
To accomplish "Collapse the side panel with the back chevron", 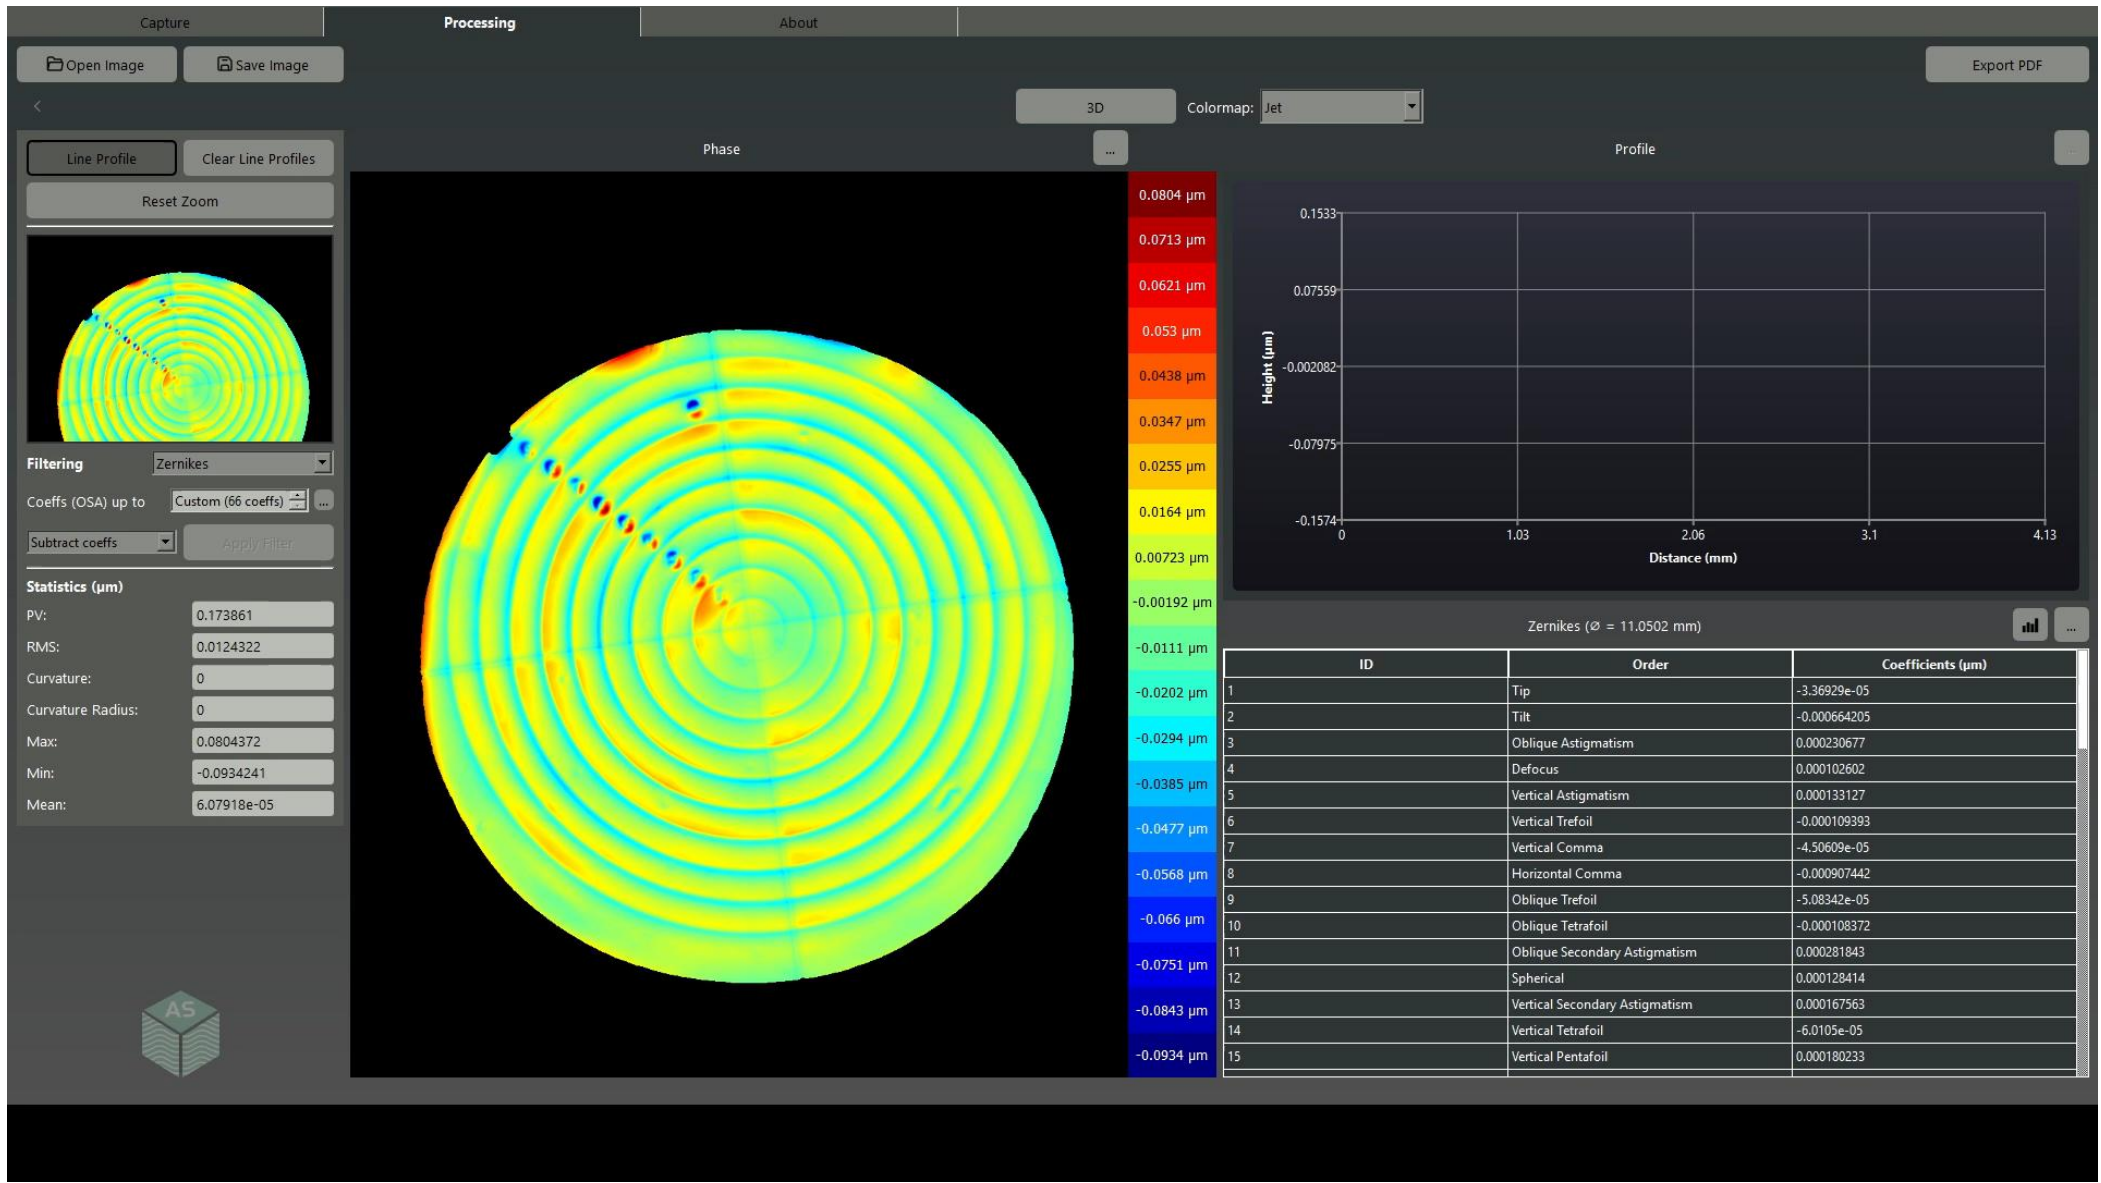I will [37, 106].
